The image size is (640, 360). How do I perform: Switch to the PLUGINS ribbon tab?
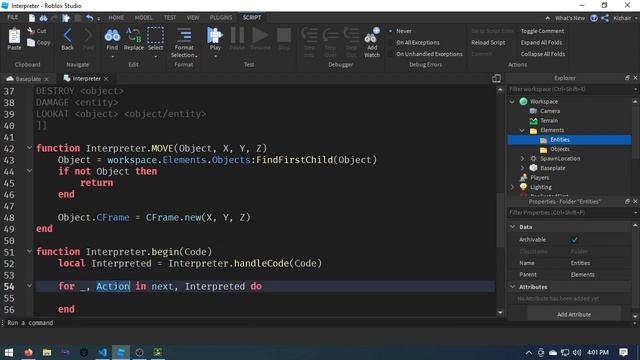point(221,18)
